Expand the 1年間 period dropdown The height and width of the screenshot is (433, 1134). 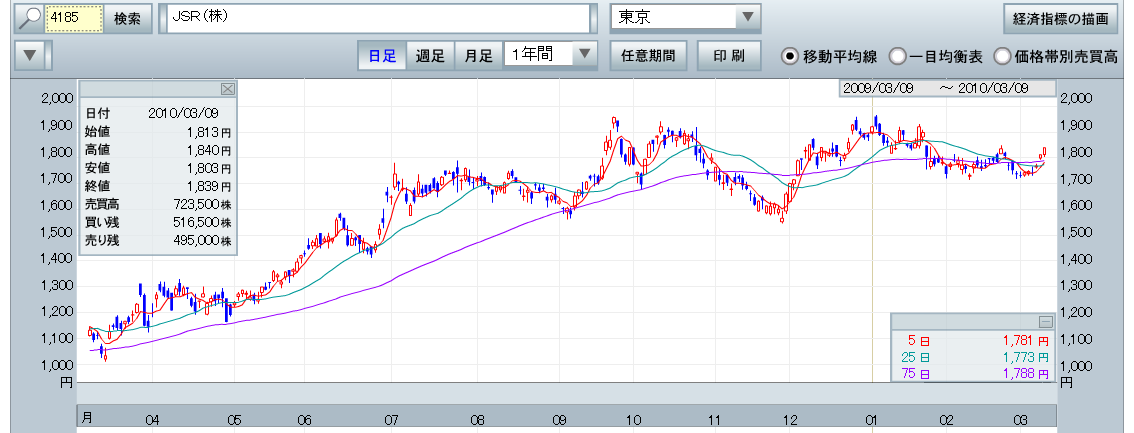click(586, 54)
